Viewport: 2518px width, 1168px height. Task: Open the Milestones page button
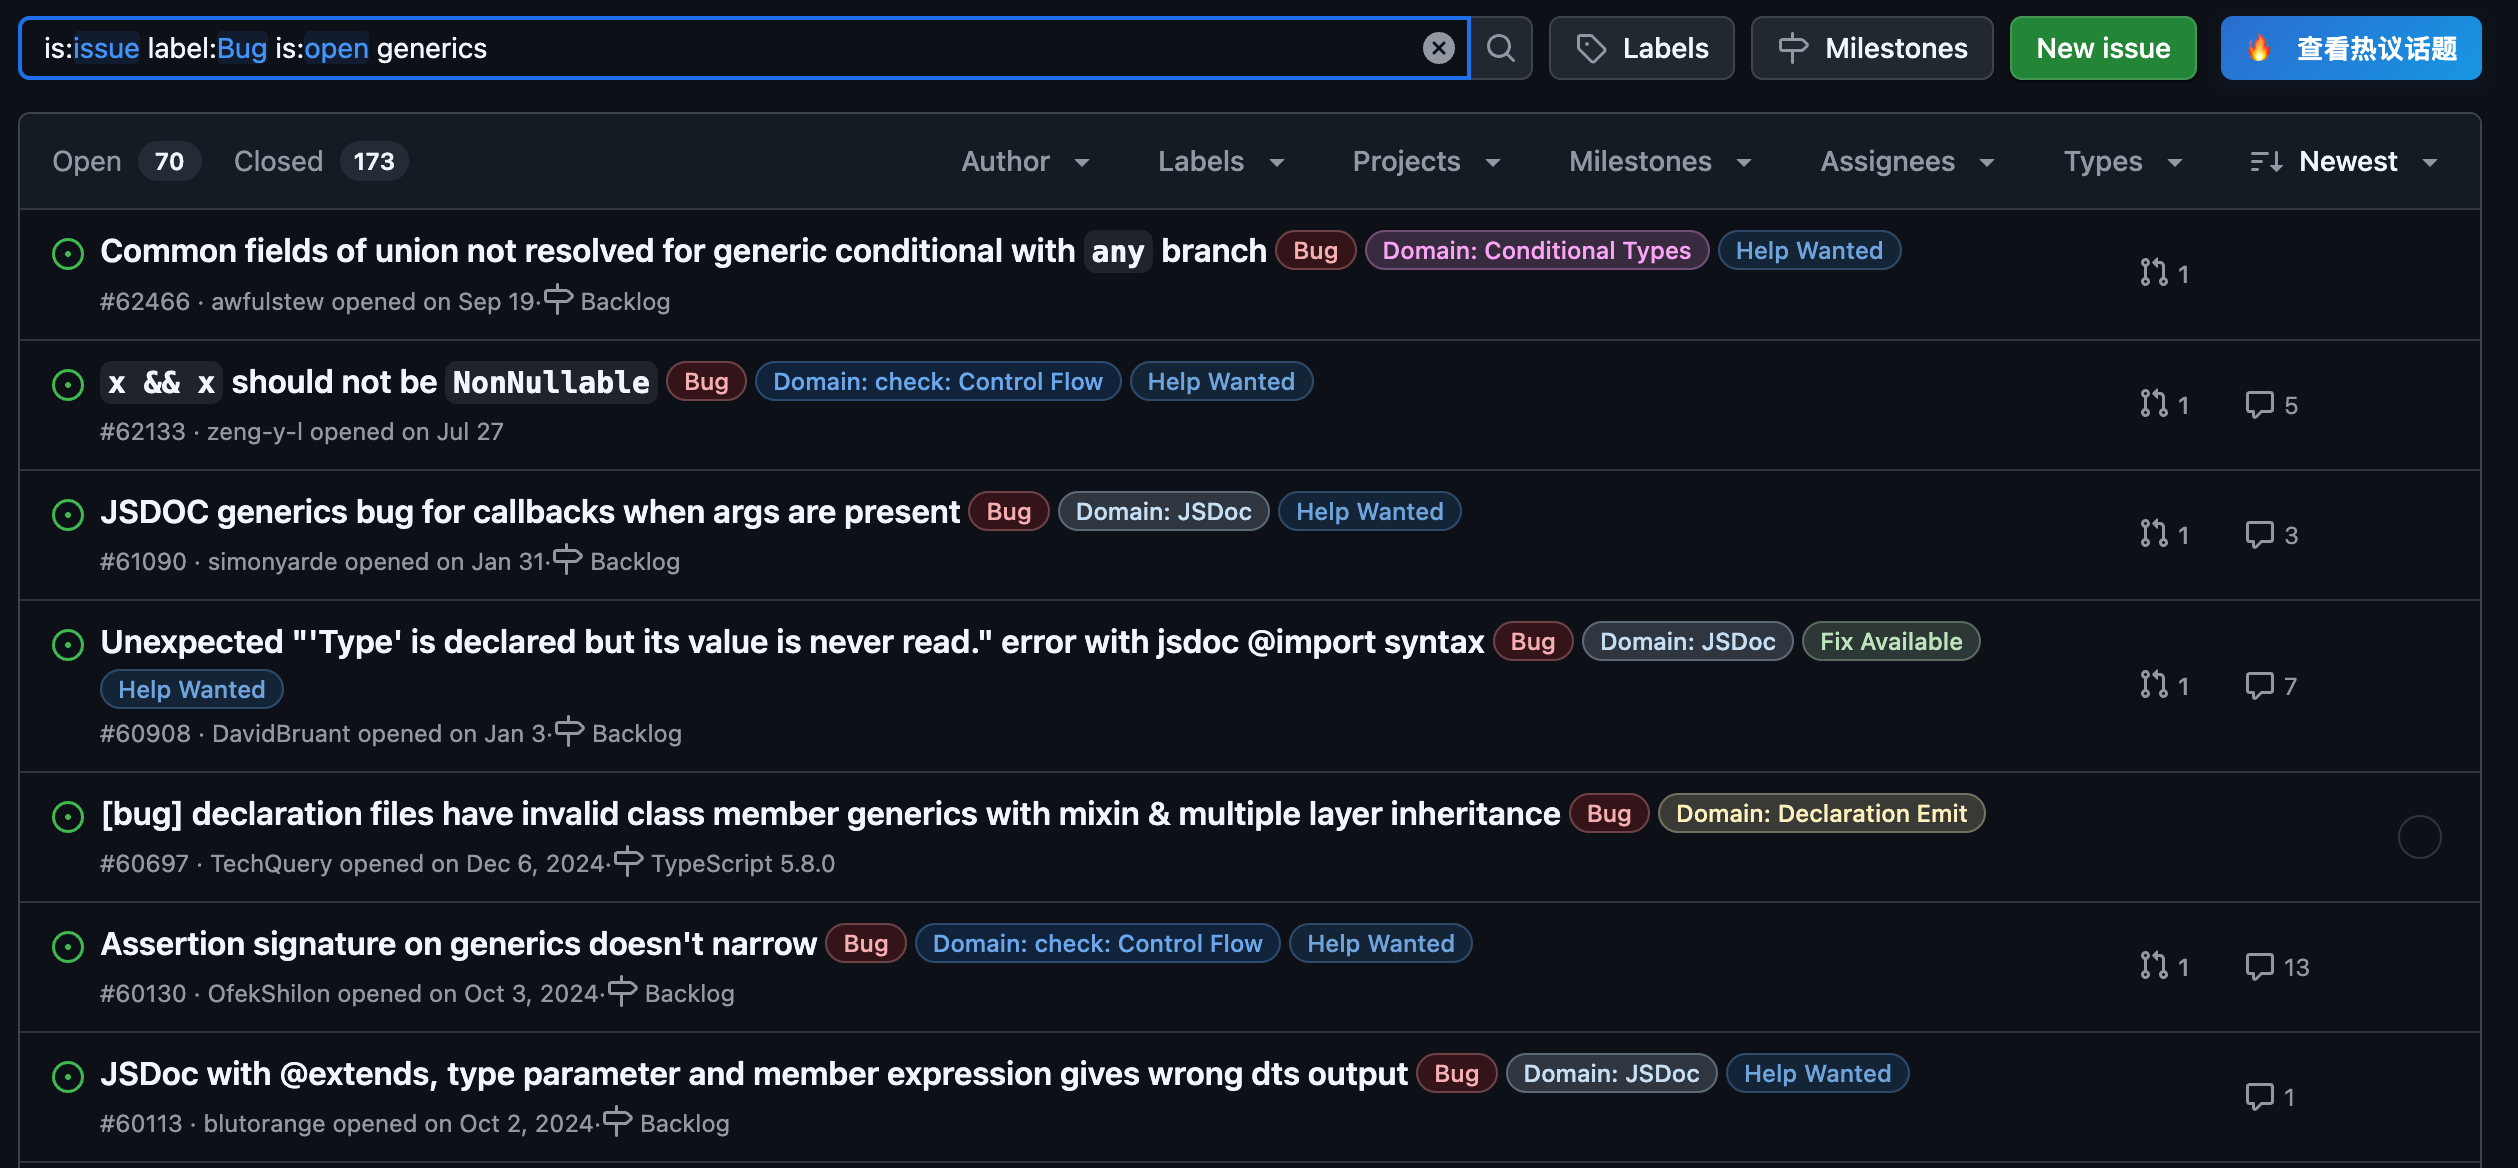(x=1871, y=48)
